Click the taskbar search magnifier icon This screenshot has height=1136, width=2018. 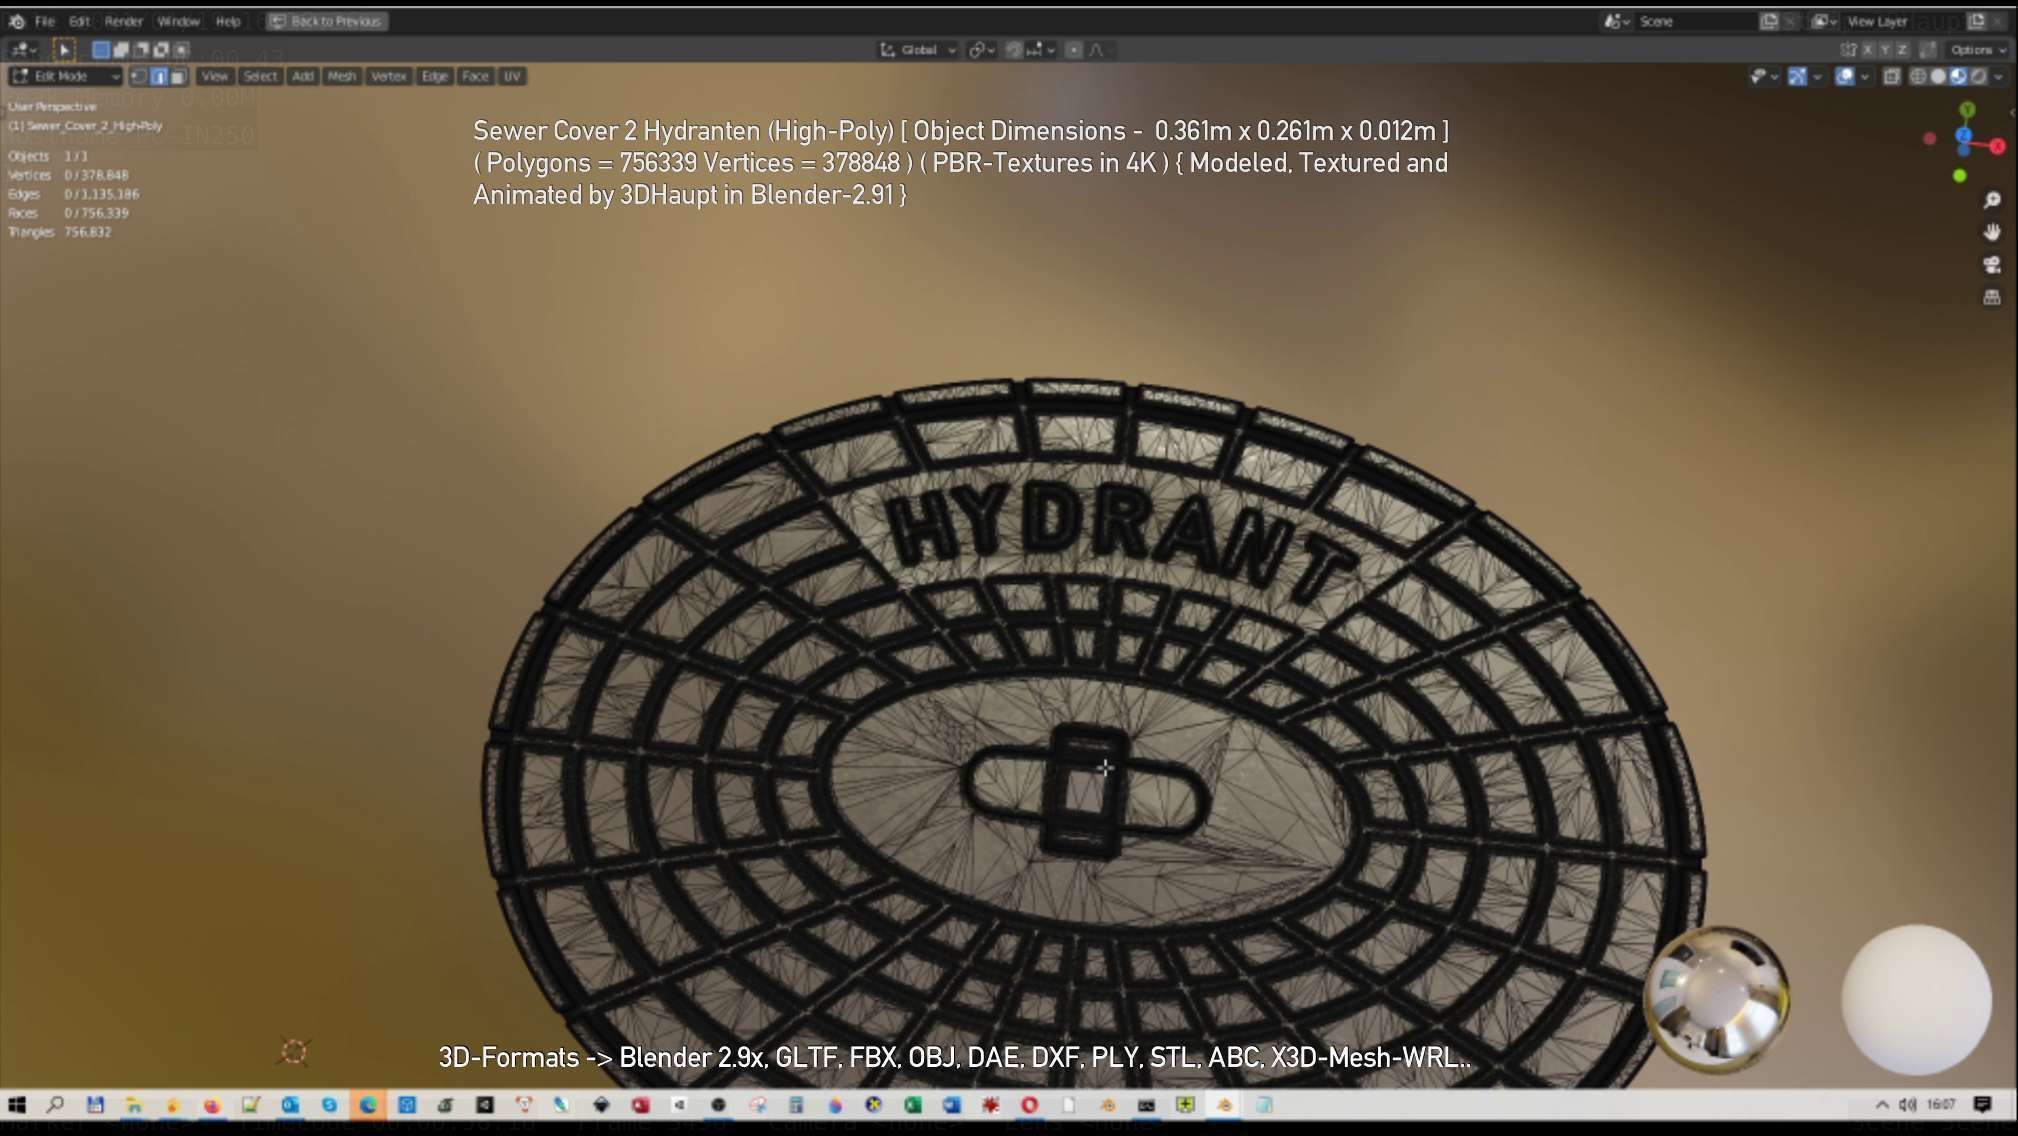[x=55, y=1105]
